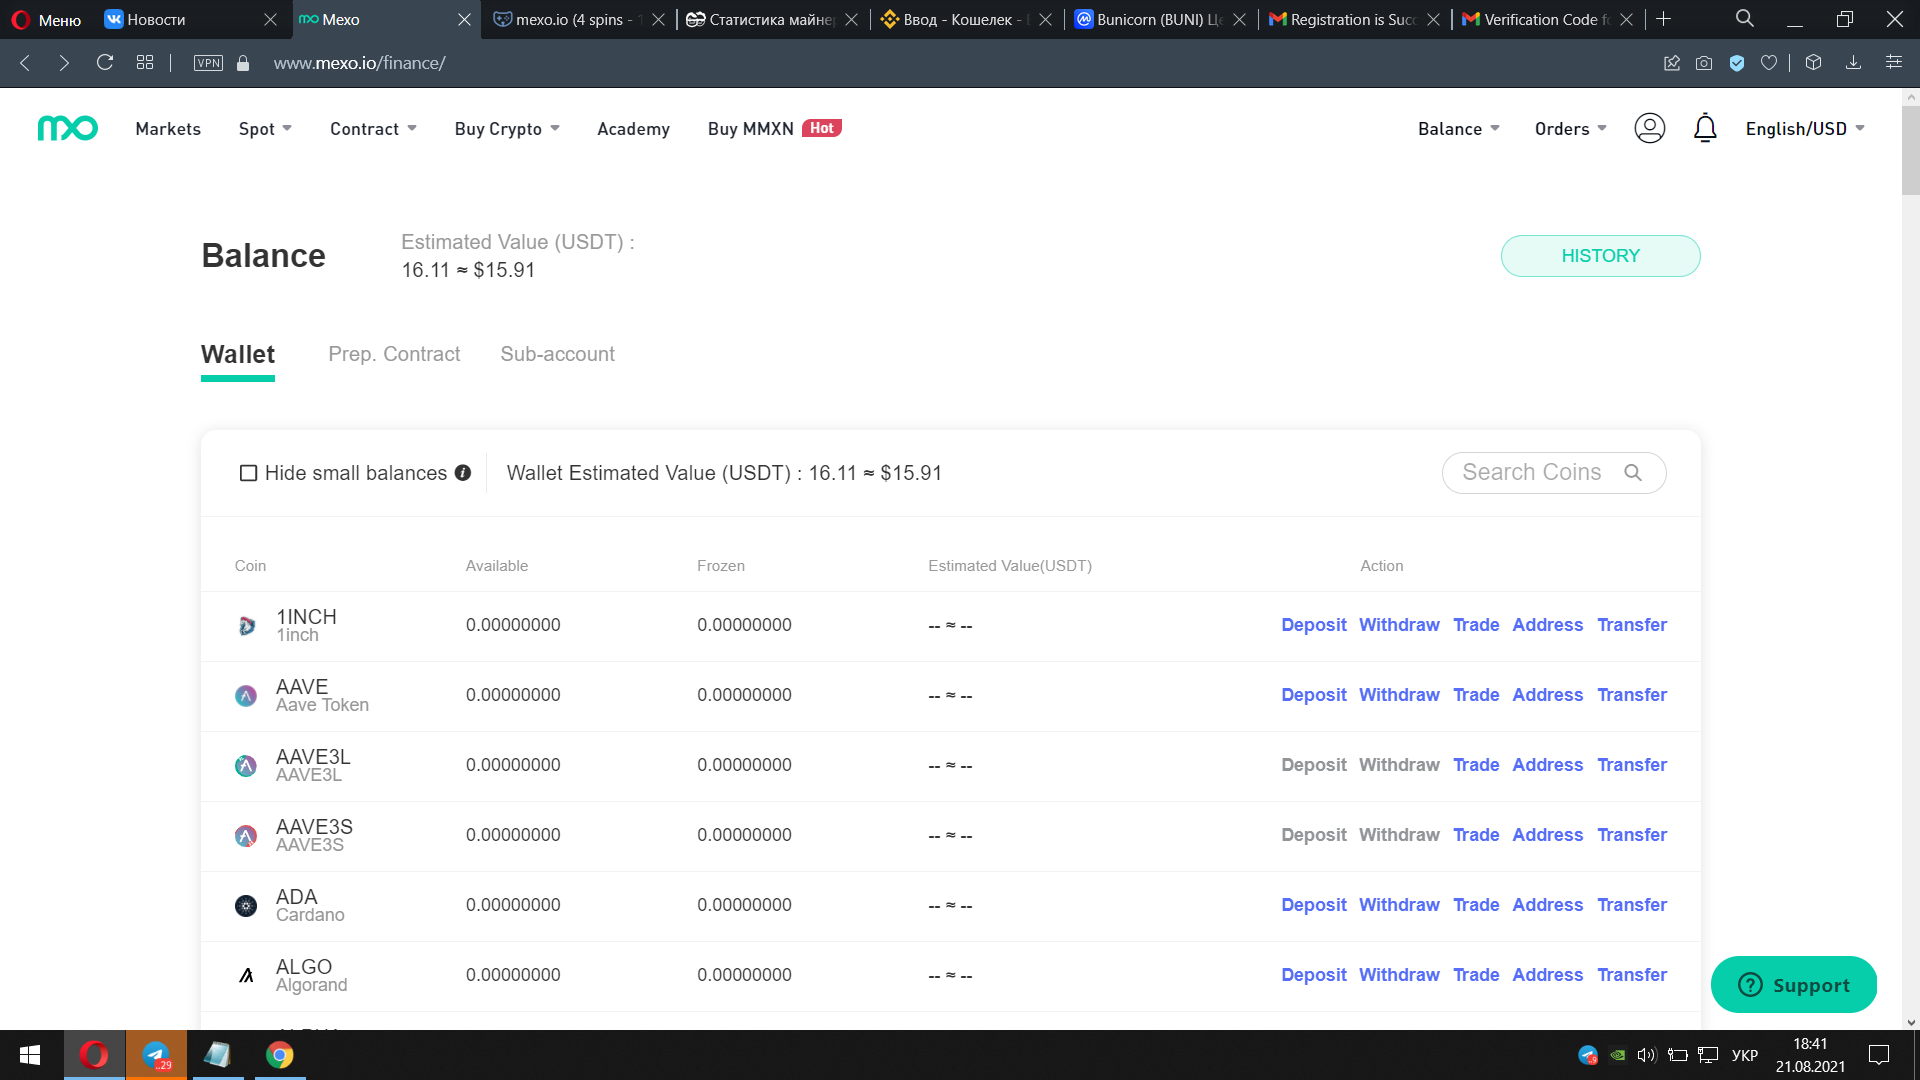Click Transfer for ADA

tap(1632, 905)
